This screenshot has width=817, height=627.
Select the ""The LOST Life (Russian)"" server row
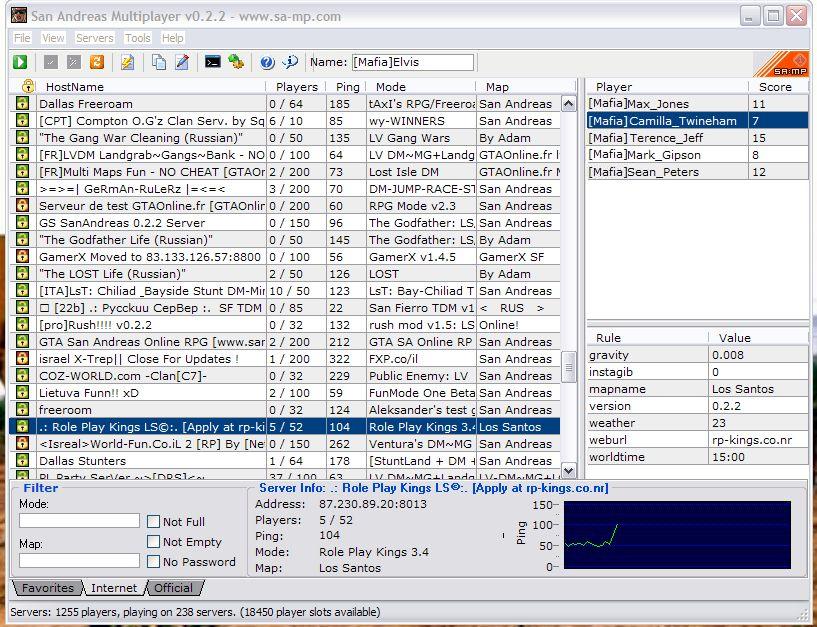point(285,274)
